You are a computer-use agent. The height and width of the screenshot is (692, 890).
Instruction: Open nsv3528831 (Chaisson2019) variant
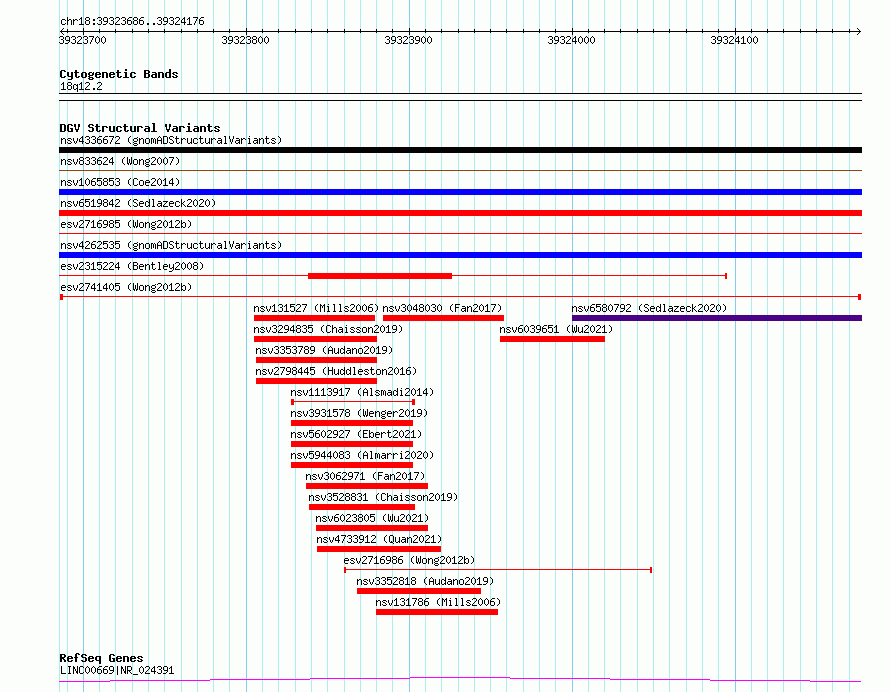pyautogui.click(x=383, y=497)
